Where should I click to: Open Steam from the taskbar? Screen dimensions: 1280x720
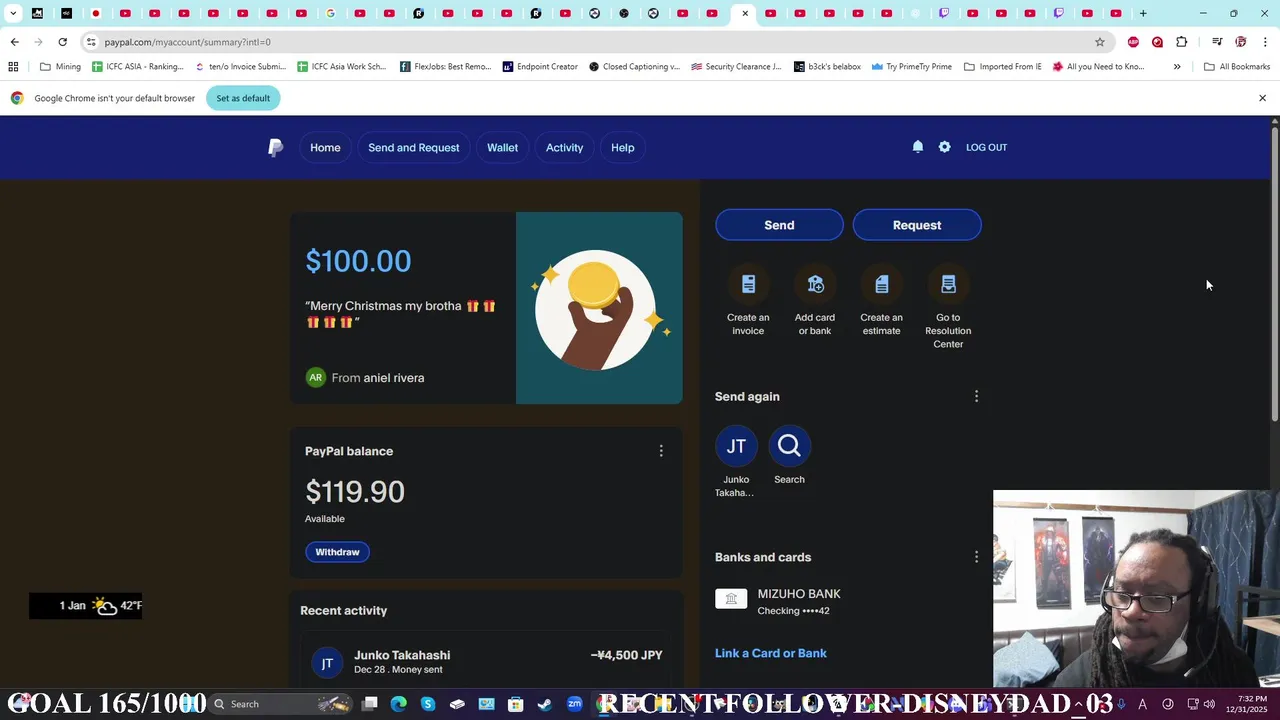pos(545,704)
